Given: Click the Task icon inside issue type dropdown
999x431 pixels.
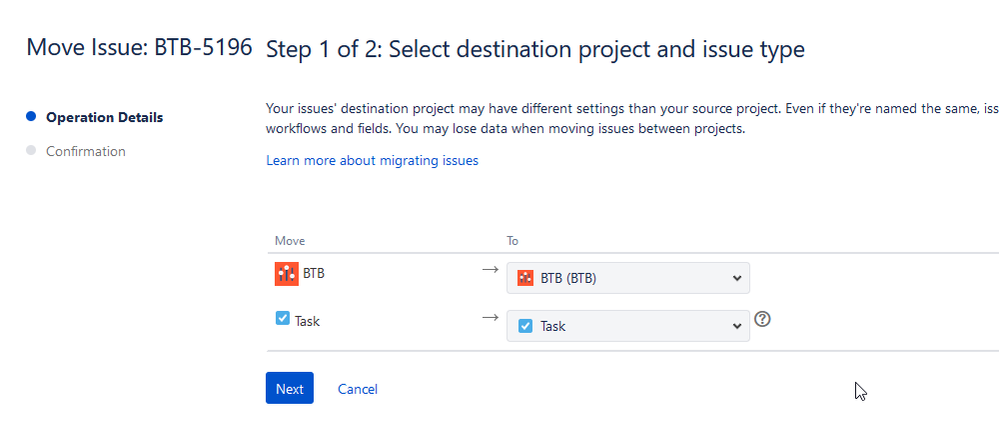Looking at the screenshot, I should click(x=525, y=326).
